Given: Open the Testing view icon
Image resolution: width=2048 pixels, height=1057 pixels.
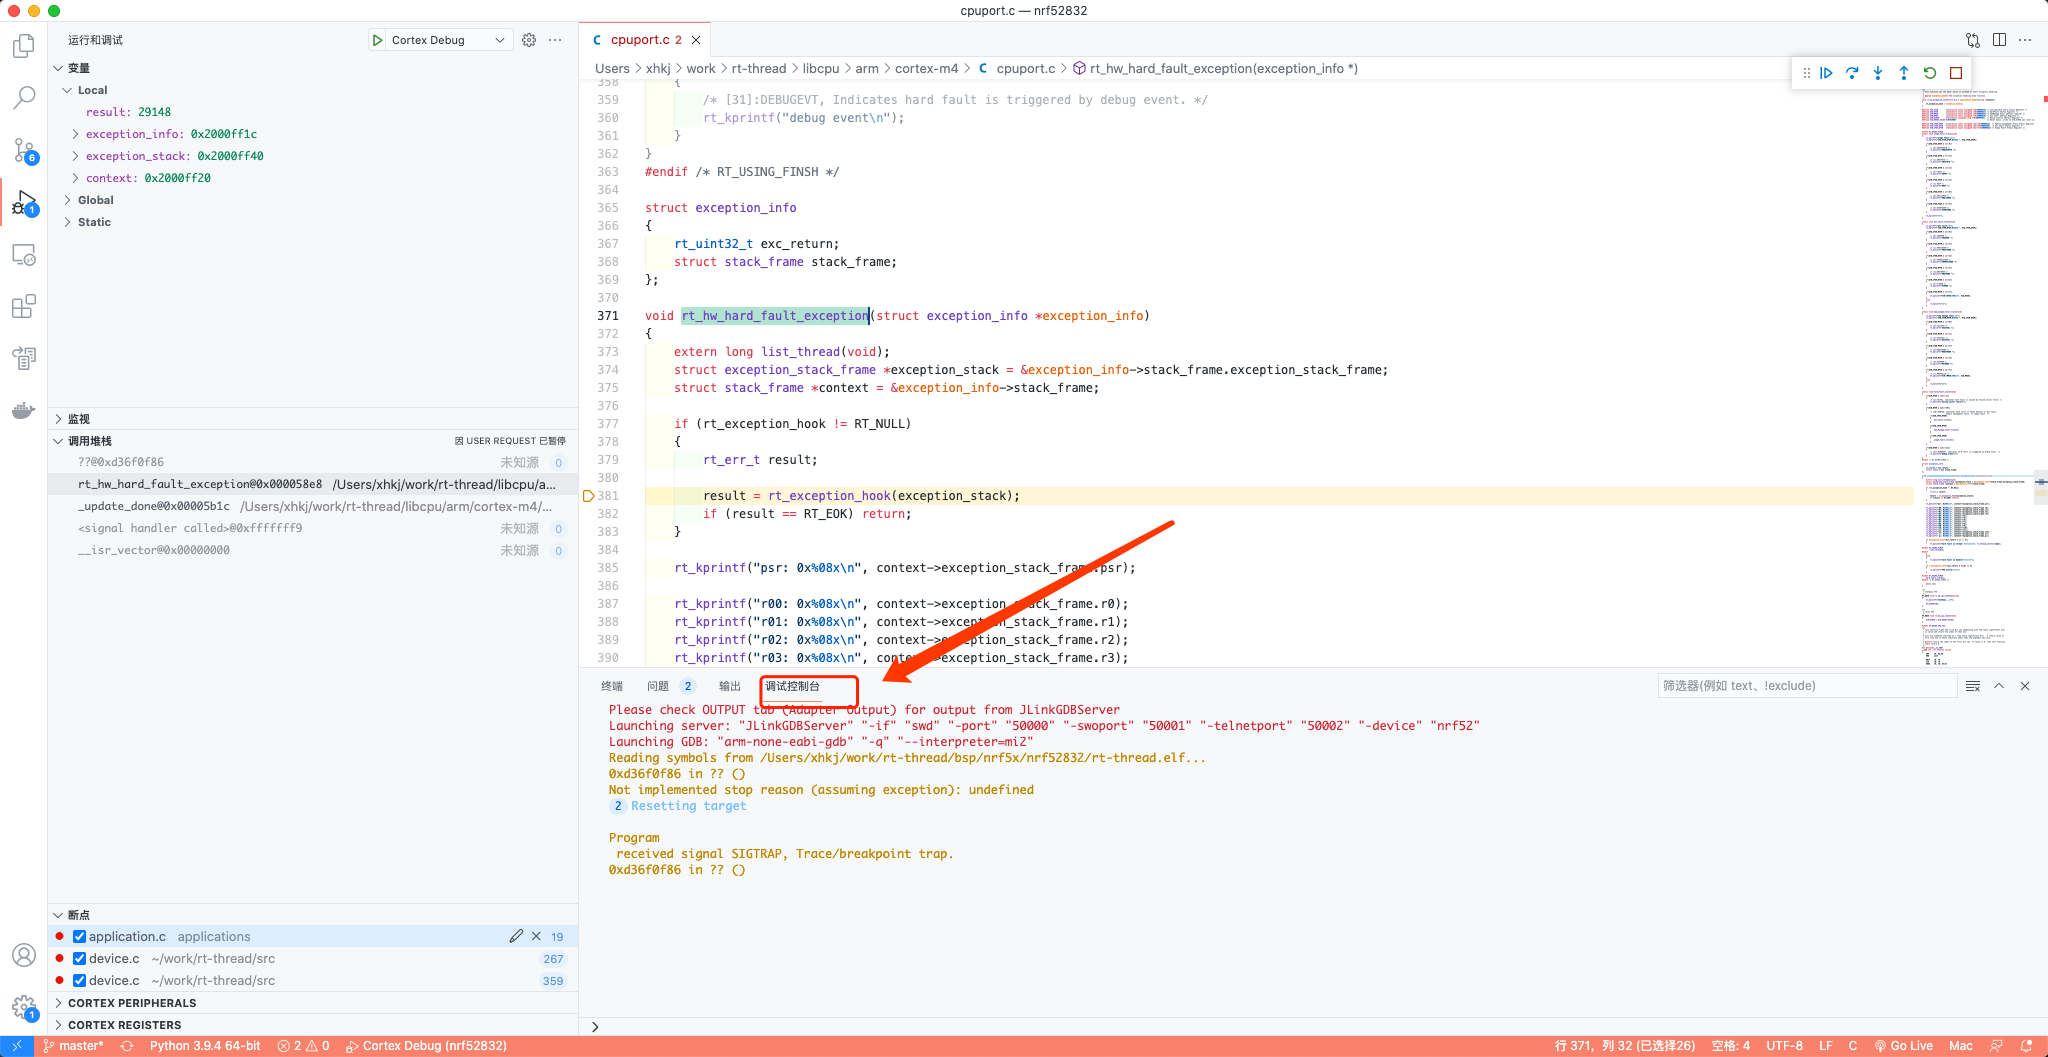Looking at the screenshot, I should coord(24,358).
